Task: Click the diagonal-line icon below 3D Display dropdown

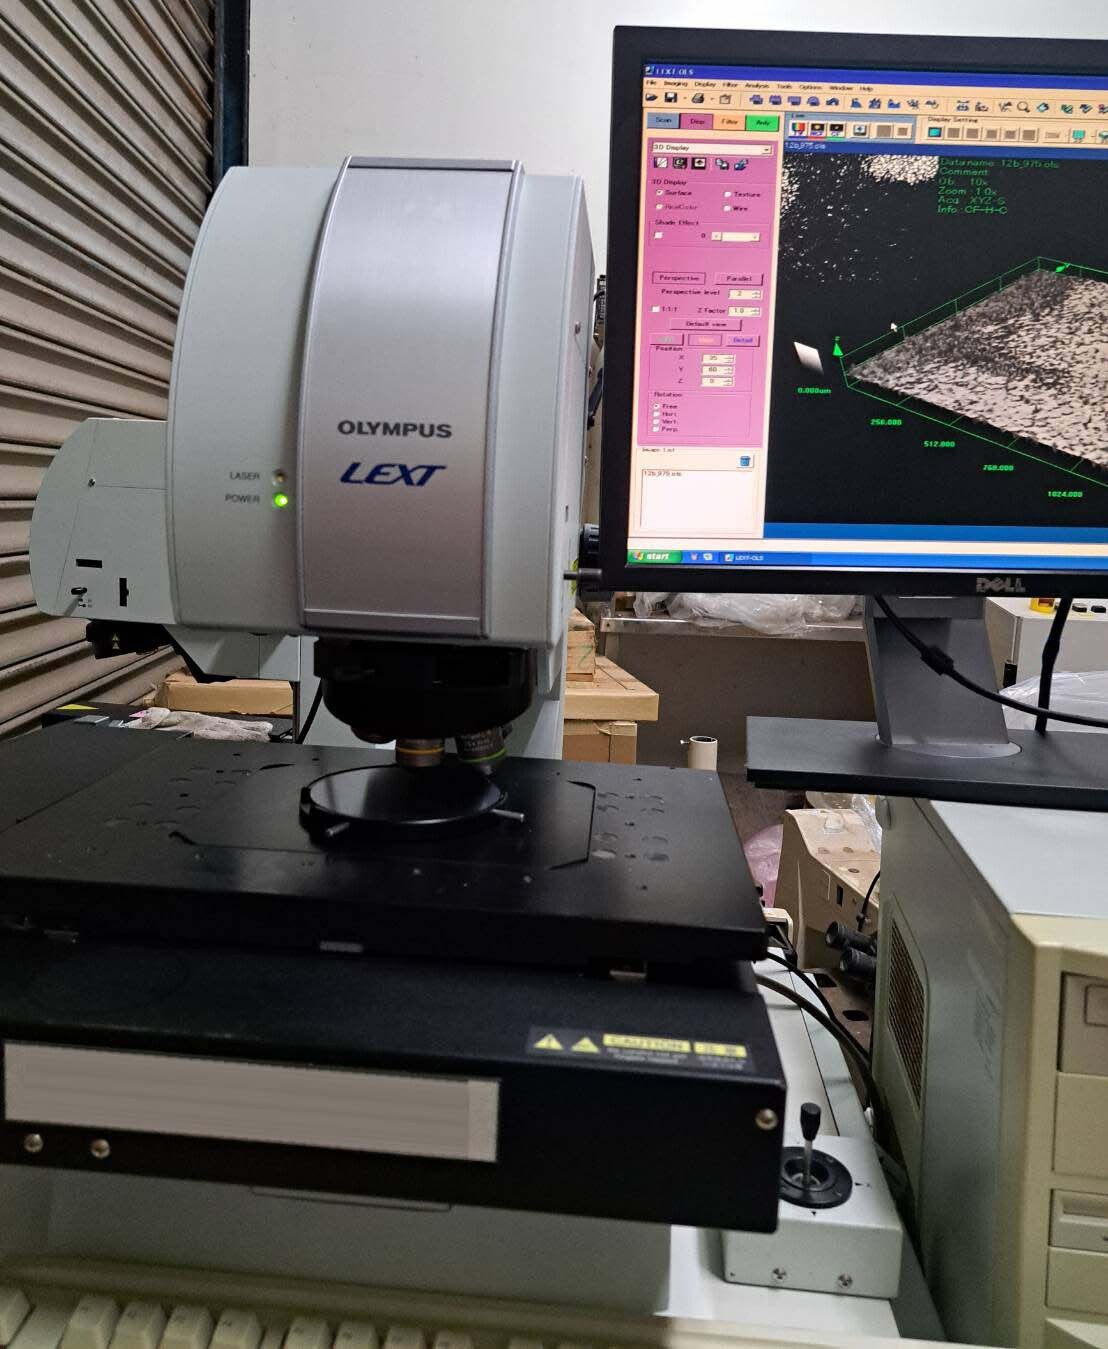Action: pos(661,162)
